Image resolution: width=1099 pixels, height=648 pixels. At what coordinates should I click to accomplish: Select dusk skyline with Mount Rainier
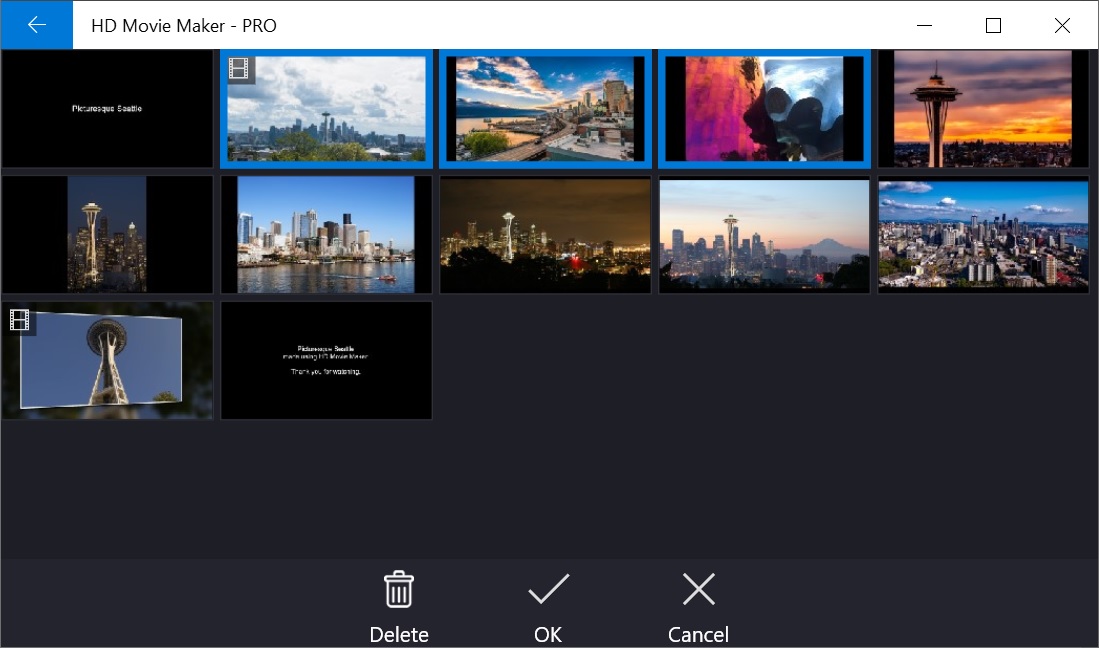(x=765, y=235)
